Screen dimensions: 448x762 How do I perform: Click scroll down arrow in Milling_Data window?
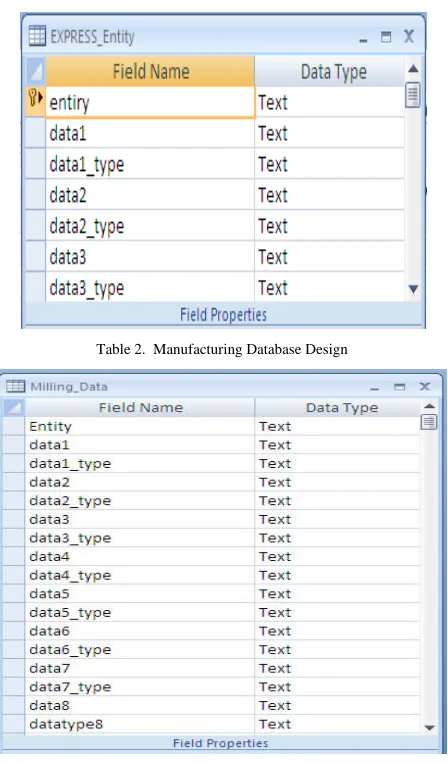click(429, 727)
